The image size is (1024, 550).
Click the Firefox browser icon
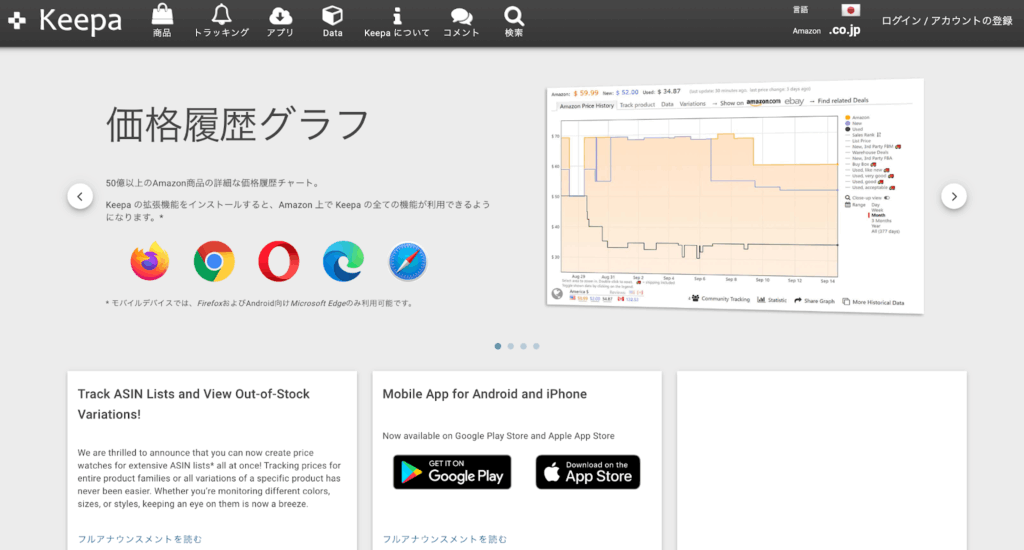click(150, 261)
